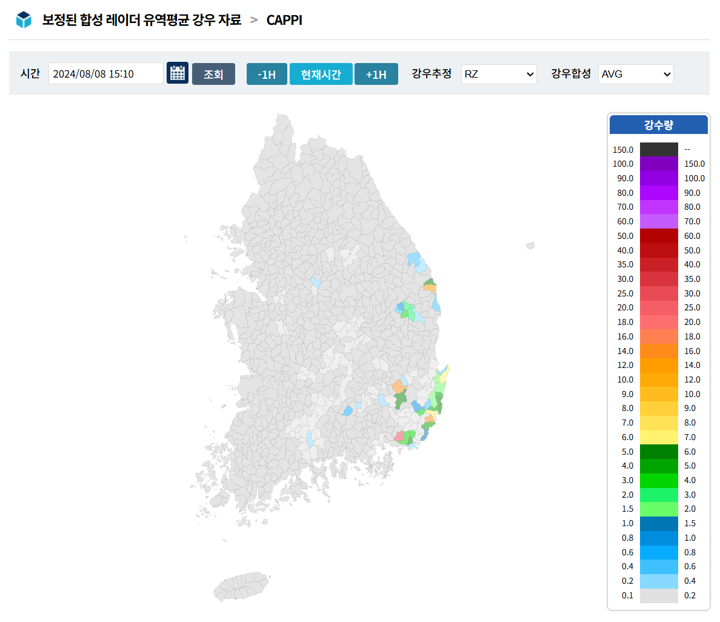Click the pink rainfall region on map
The height and width of the screenshot is (622, 720).
click(400, 437)
